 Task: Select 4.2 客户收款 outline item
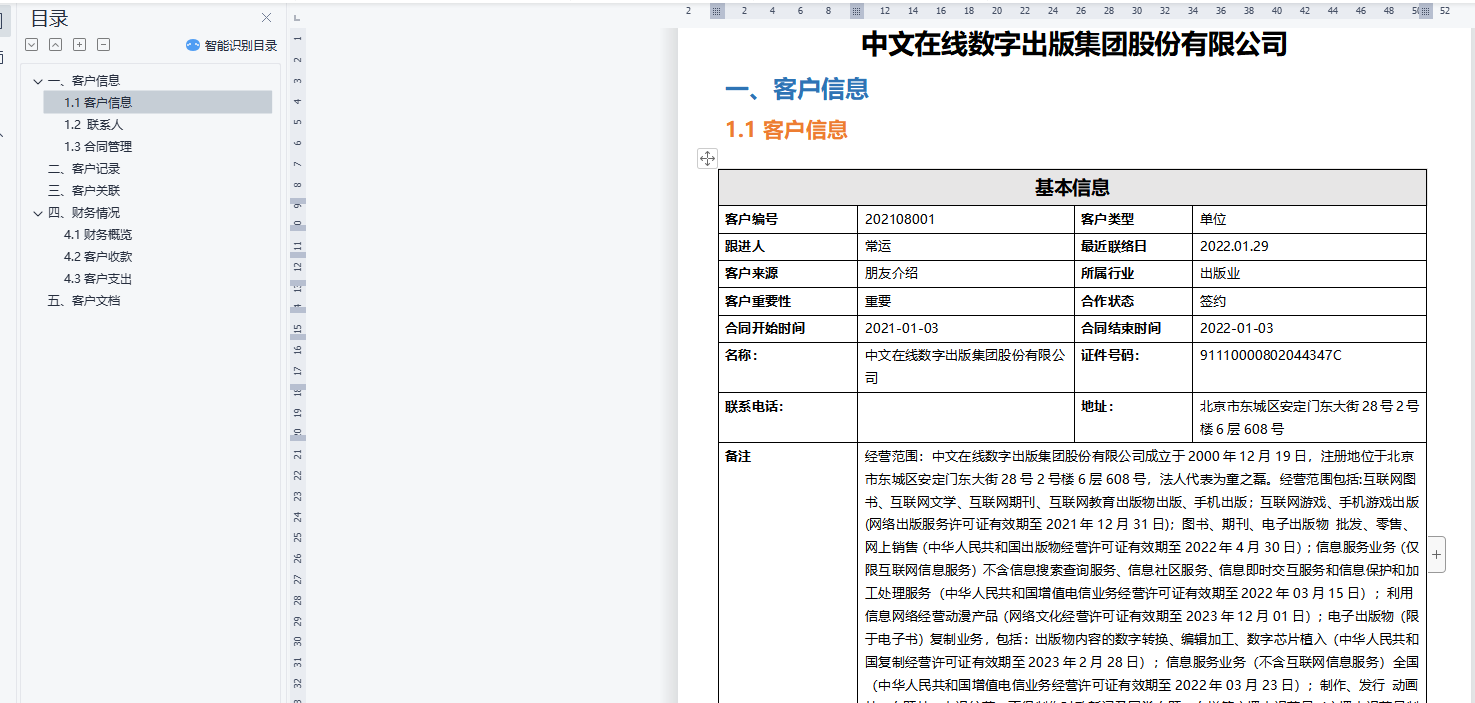98,257
